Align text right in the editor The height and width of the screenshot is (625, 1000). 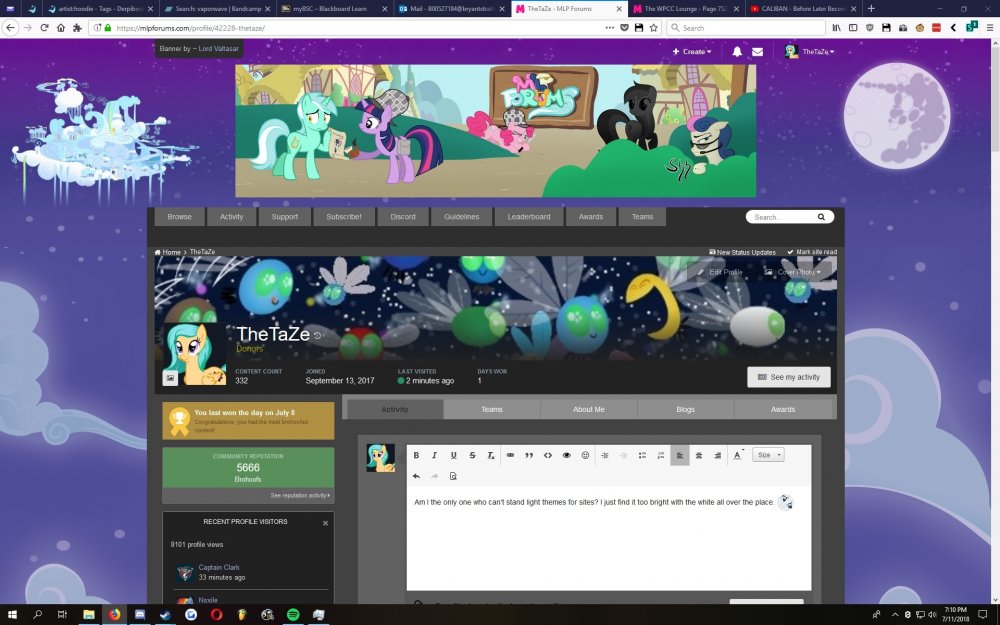click(717, 455)
